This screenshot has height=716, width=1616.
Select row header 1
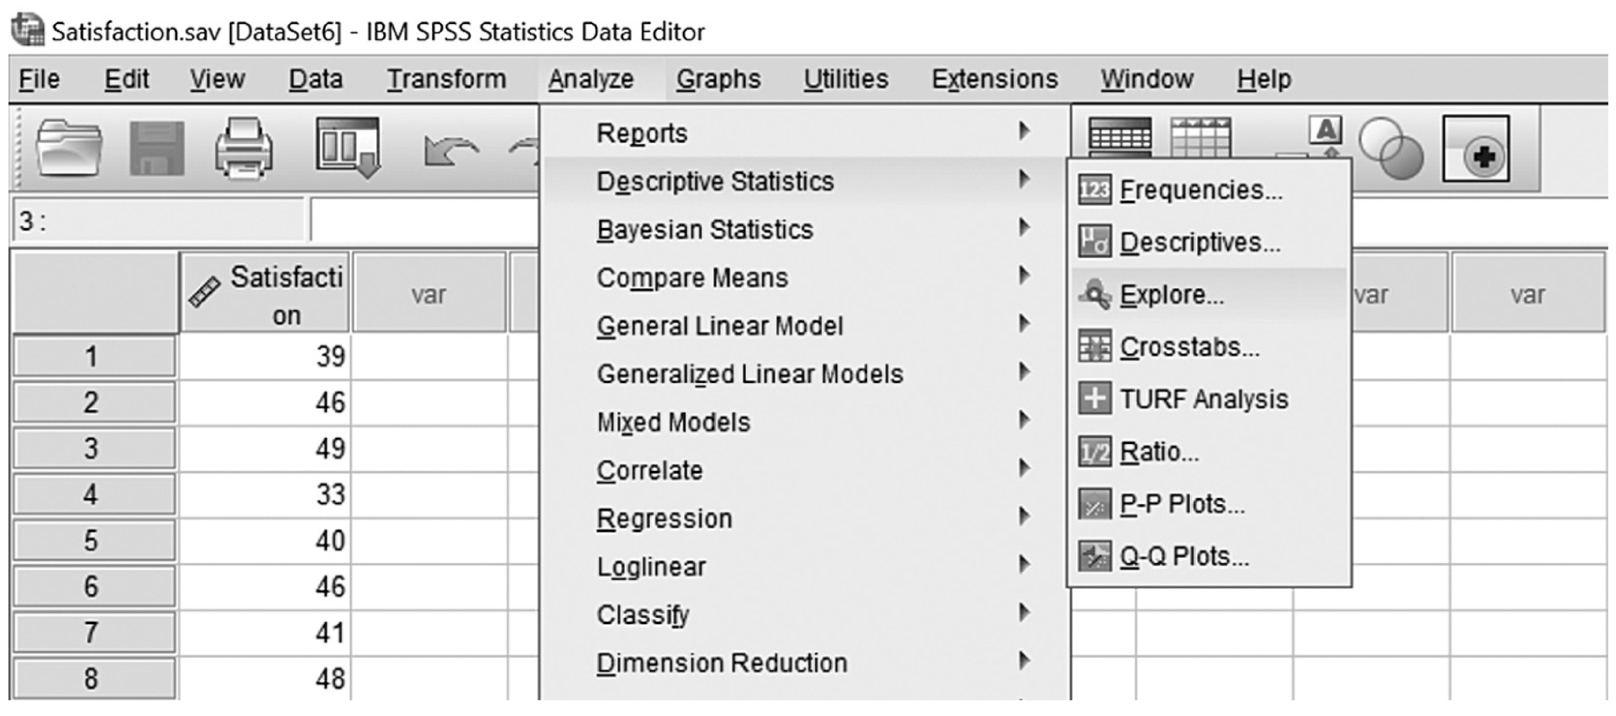point(93,356)
